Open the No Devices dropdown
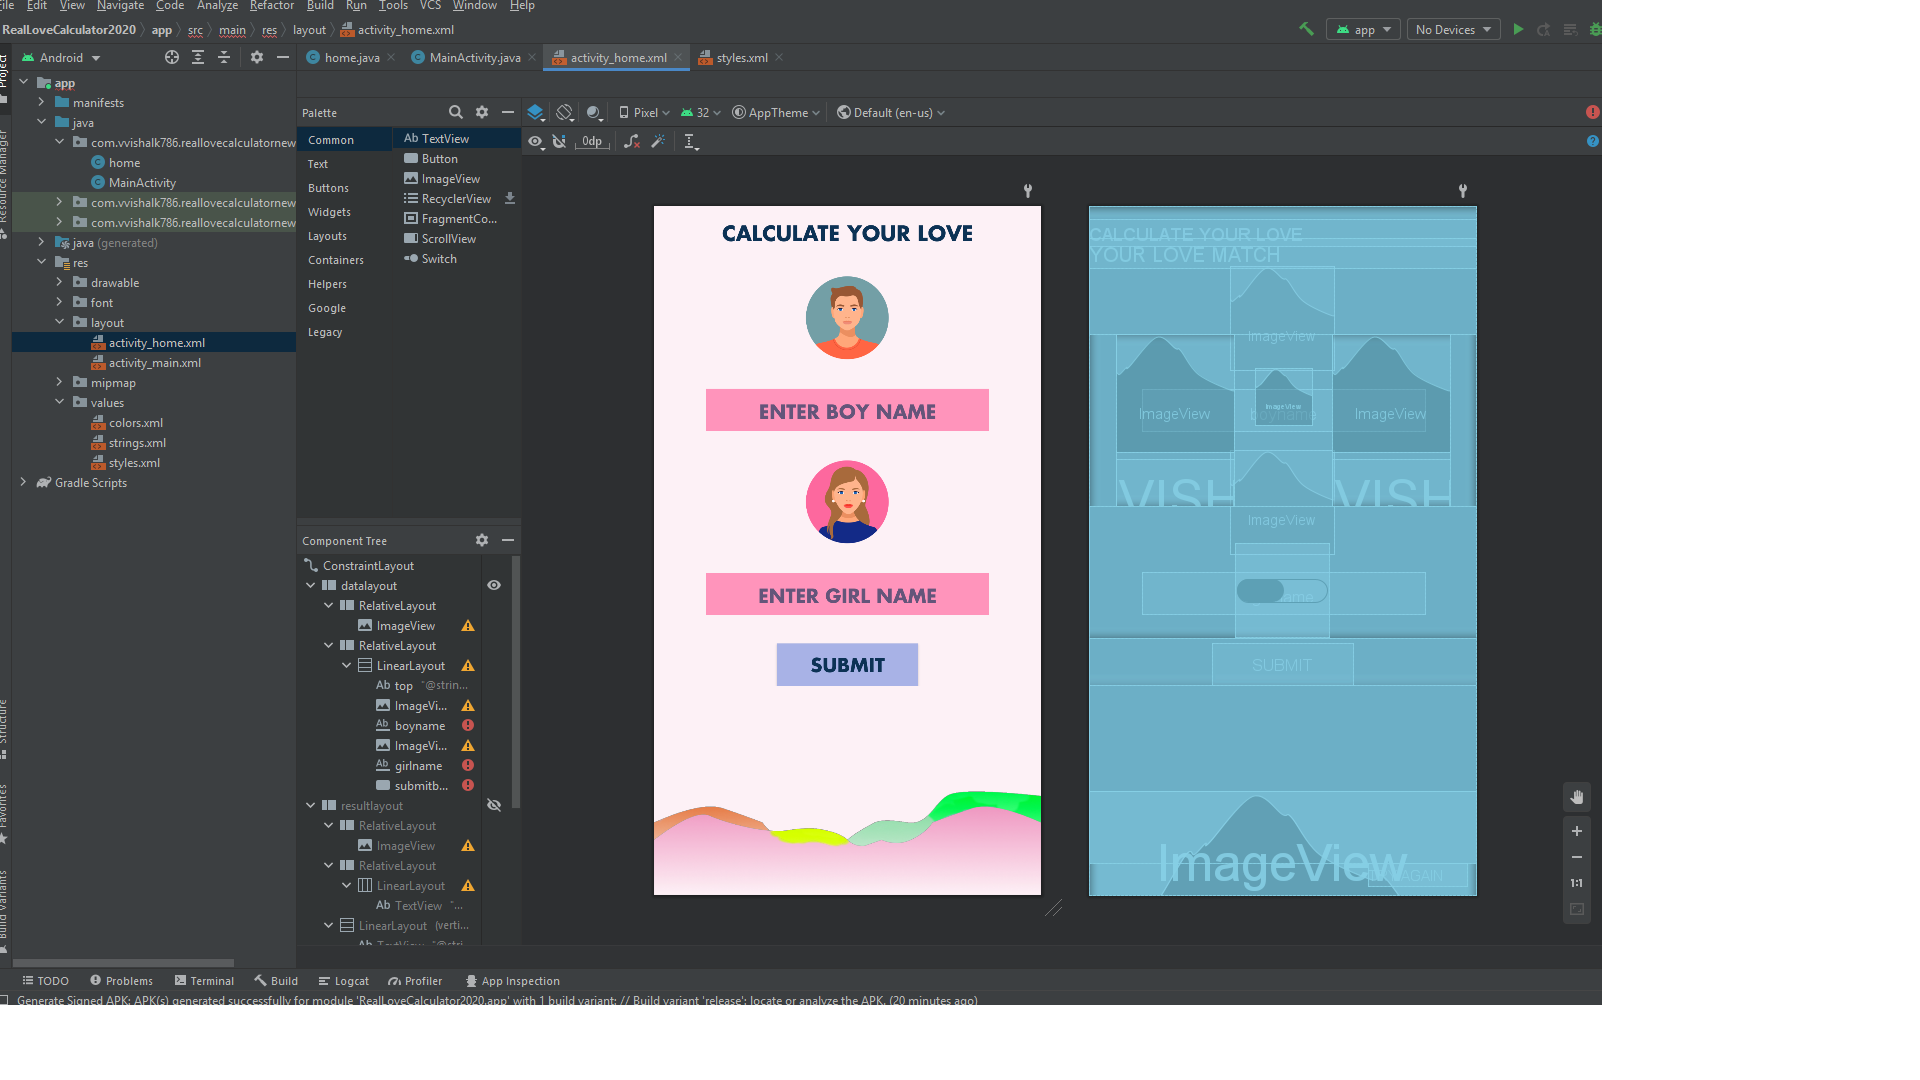This screenshot has width=1920, height=1080. (1453, 29)
